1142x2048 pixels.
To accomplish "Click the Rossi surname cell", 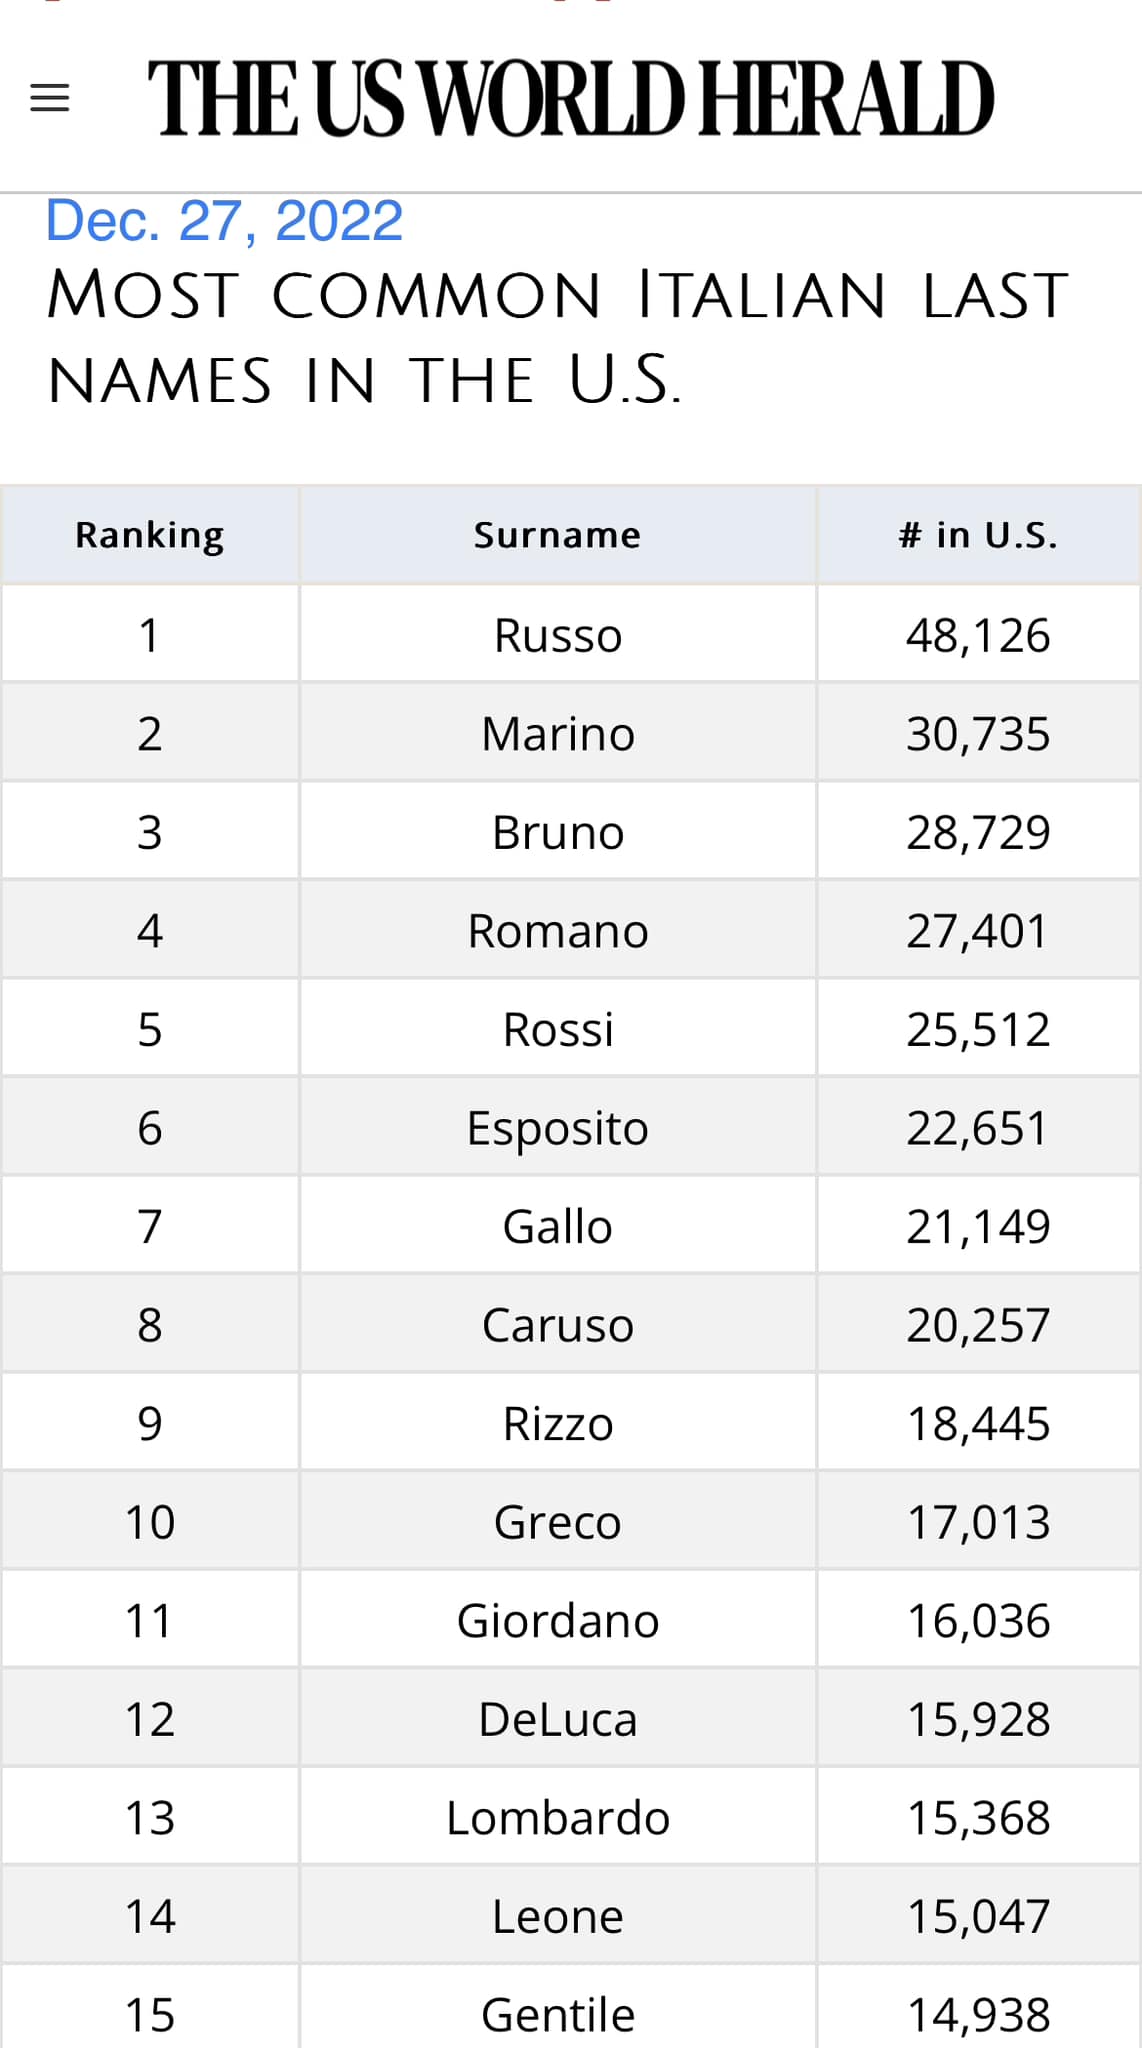I will click(558, 1029).
